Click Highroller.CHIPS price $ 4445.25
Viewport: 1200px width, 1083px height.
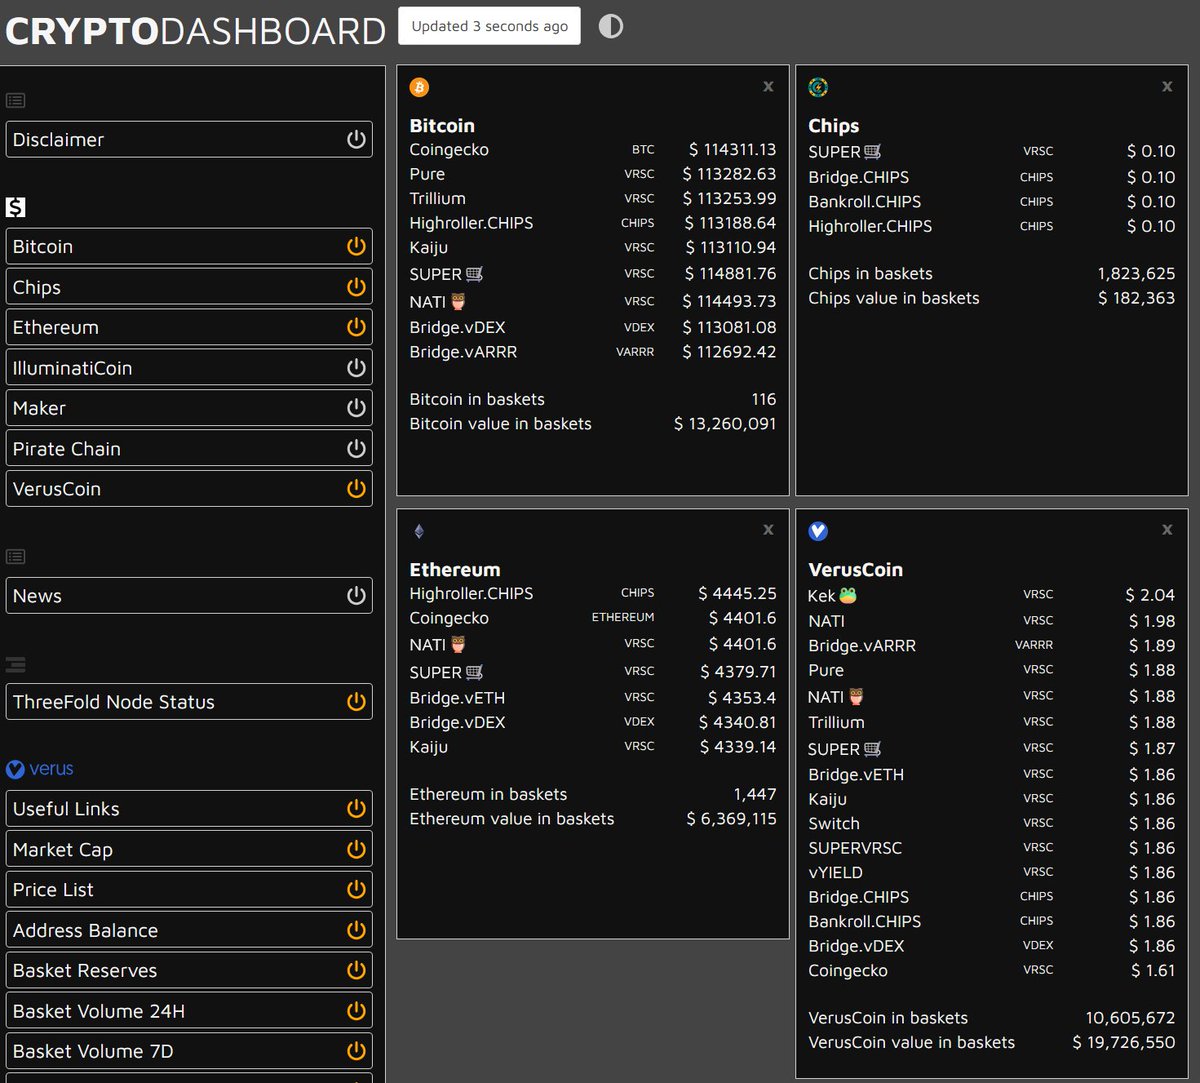[x=737, y=594]
